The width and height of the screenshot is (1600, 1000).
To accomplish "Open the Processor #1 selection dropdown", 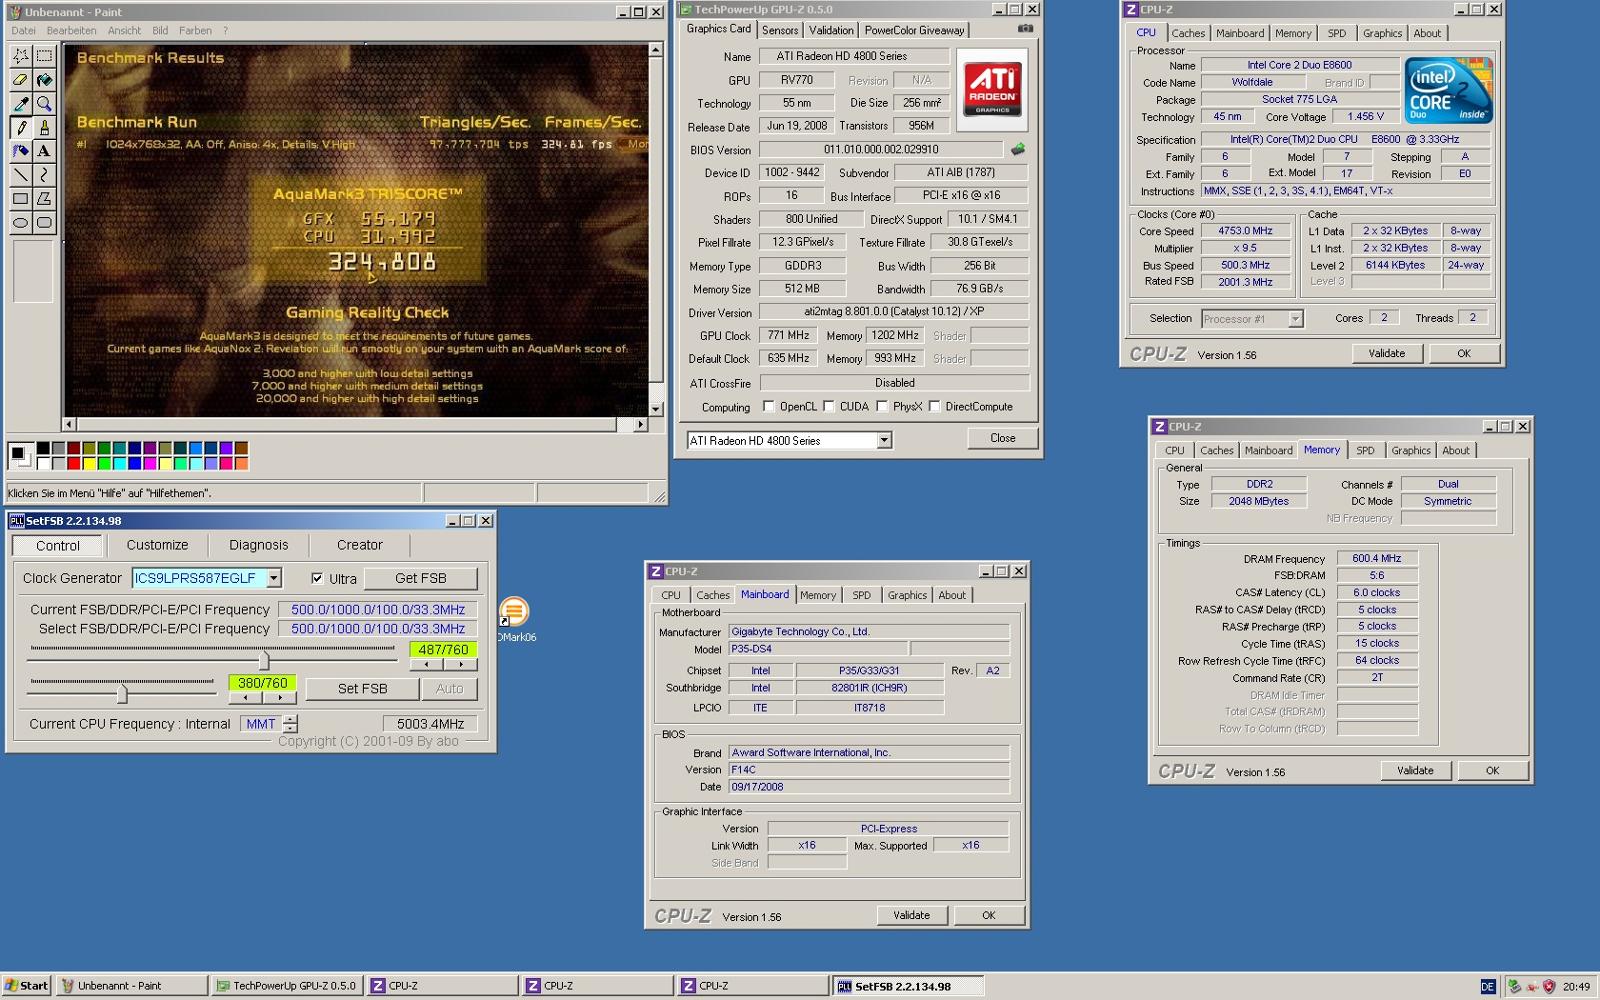I will (x=1295, y=319).
